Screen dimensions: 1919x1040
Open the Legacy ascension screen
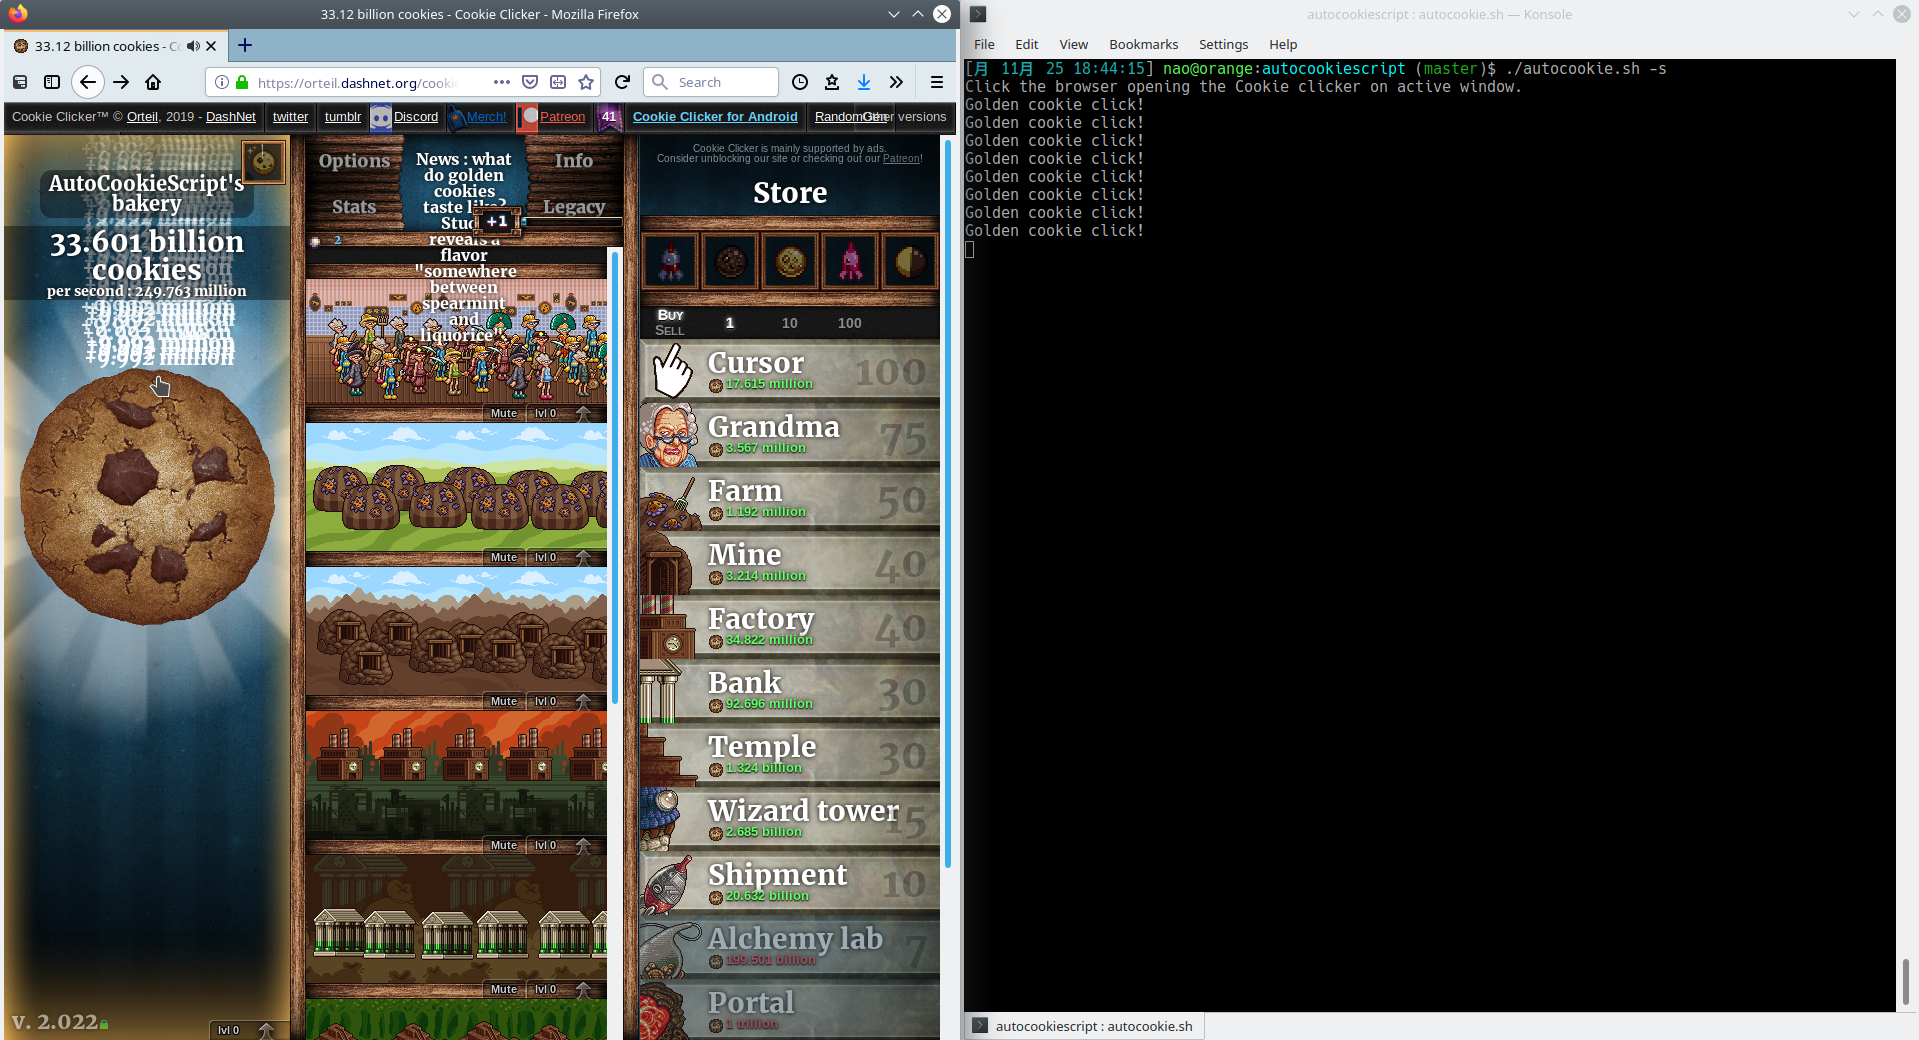tap(574, 207)
